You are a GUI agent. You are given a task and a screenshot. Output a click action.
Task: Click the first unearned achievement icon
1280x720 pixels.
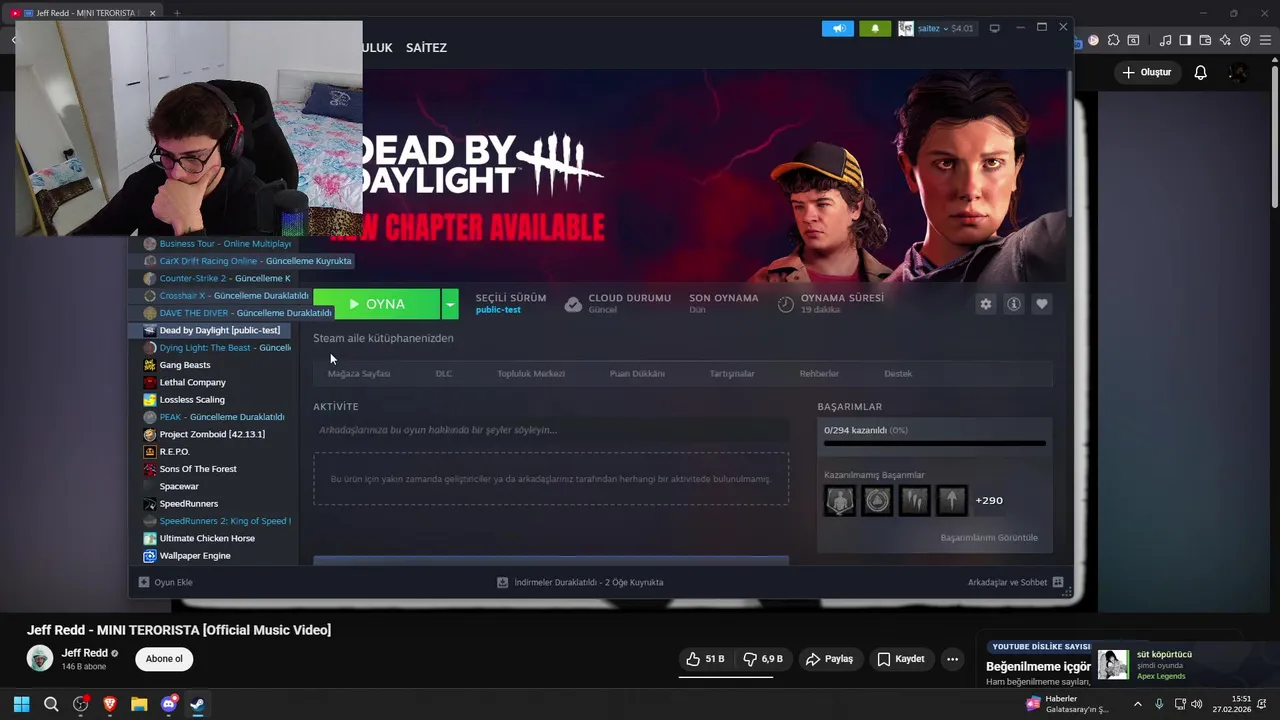click(840, 500)
